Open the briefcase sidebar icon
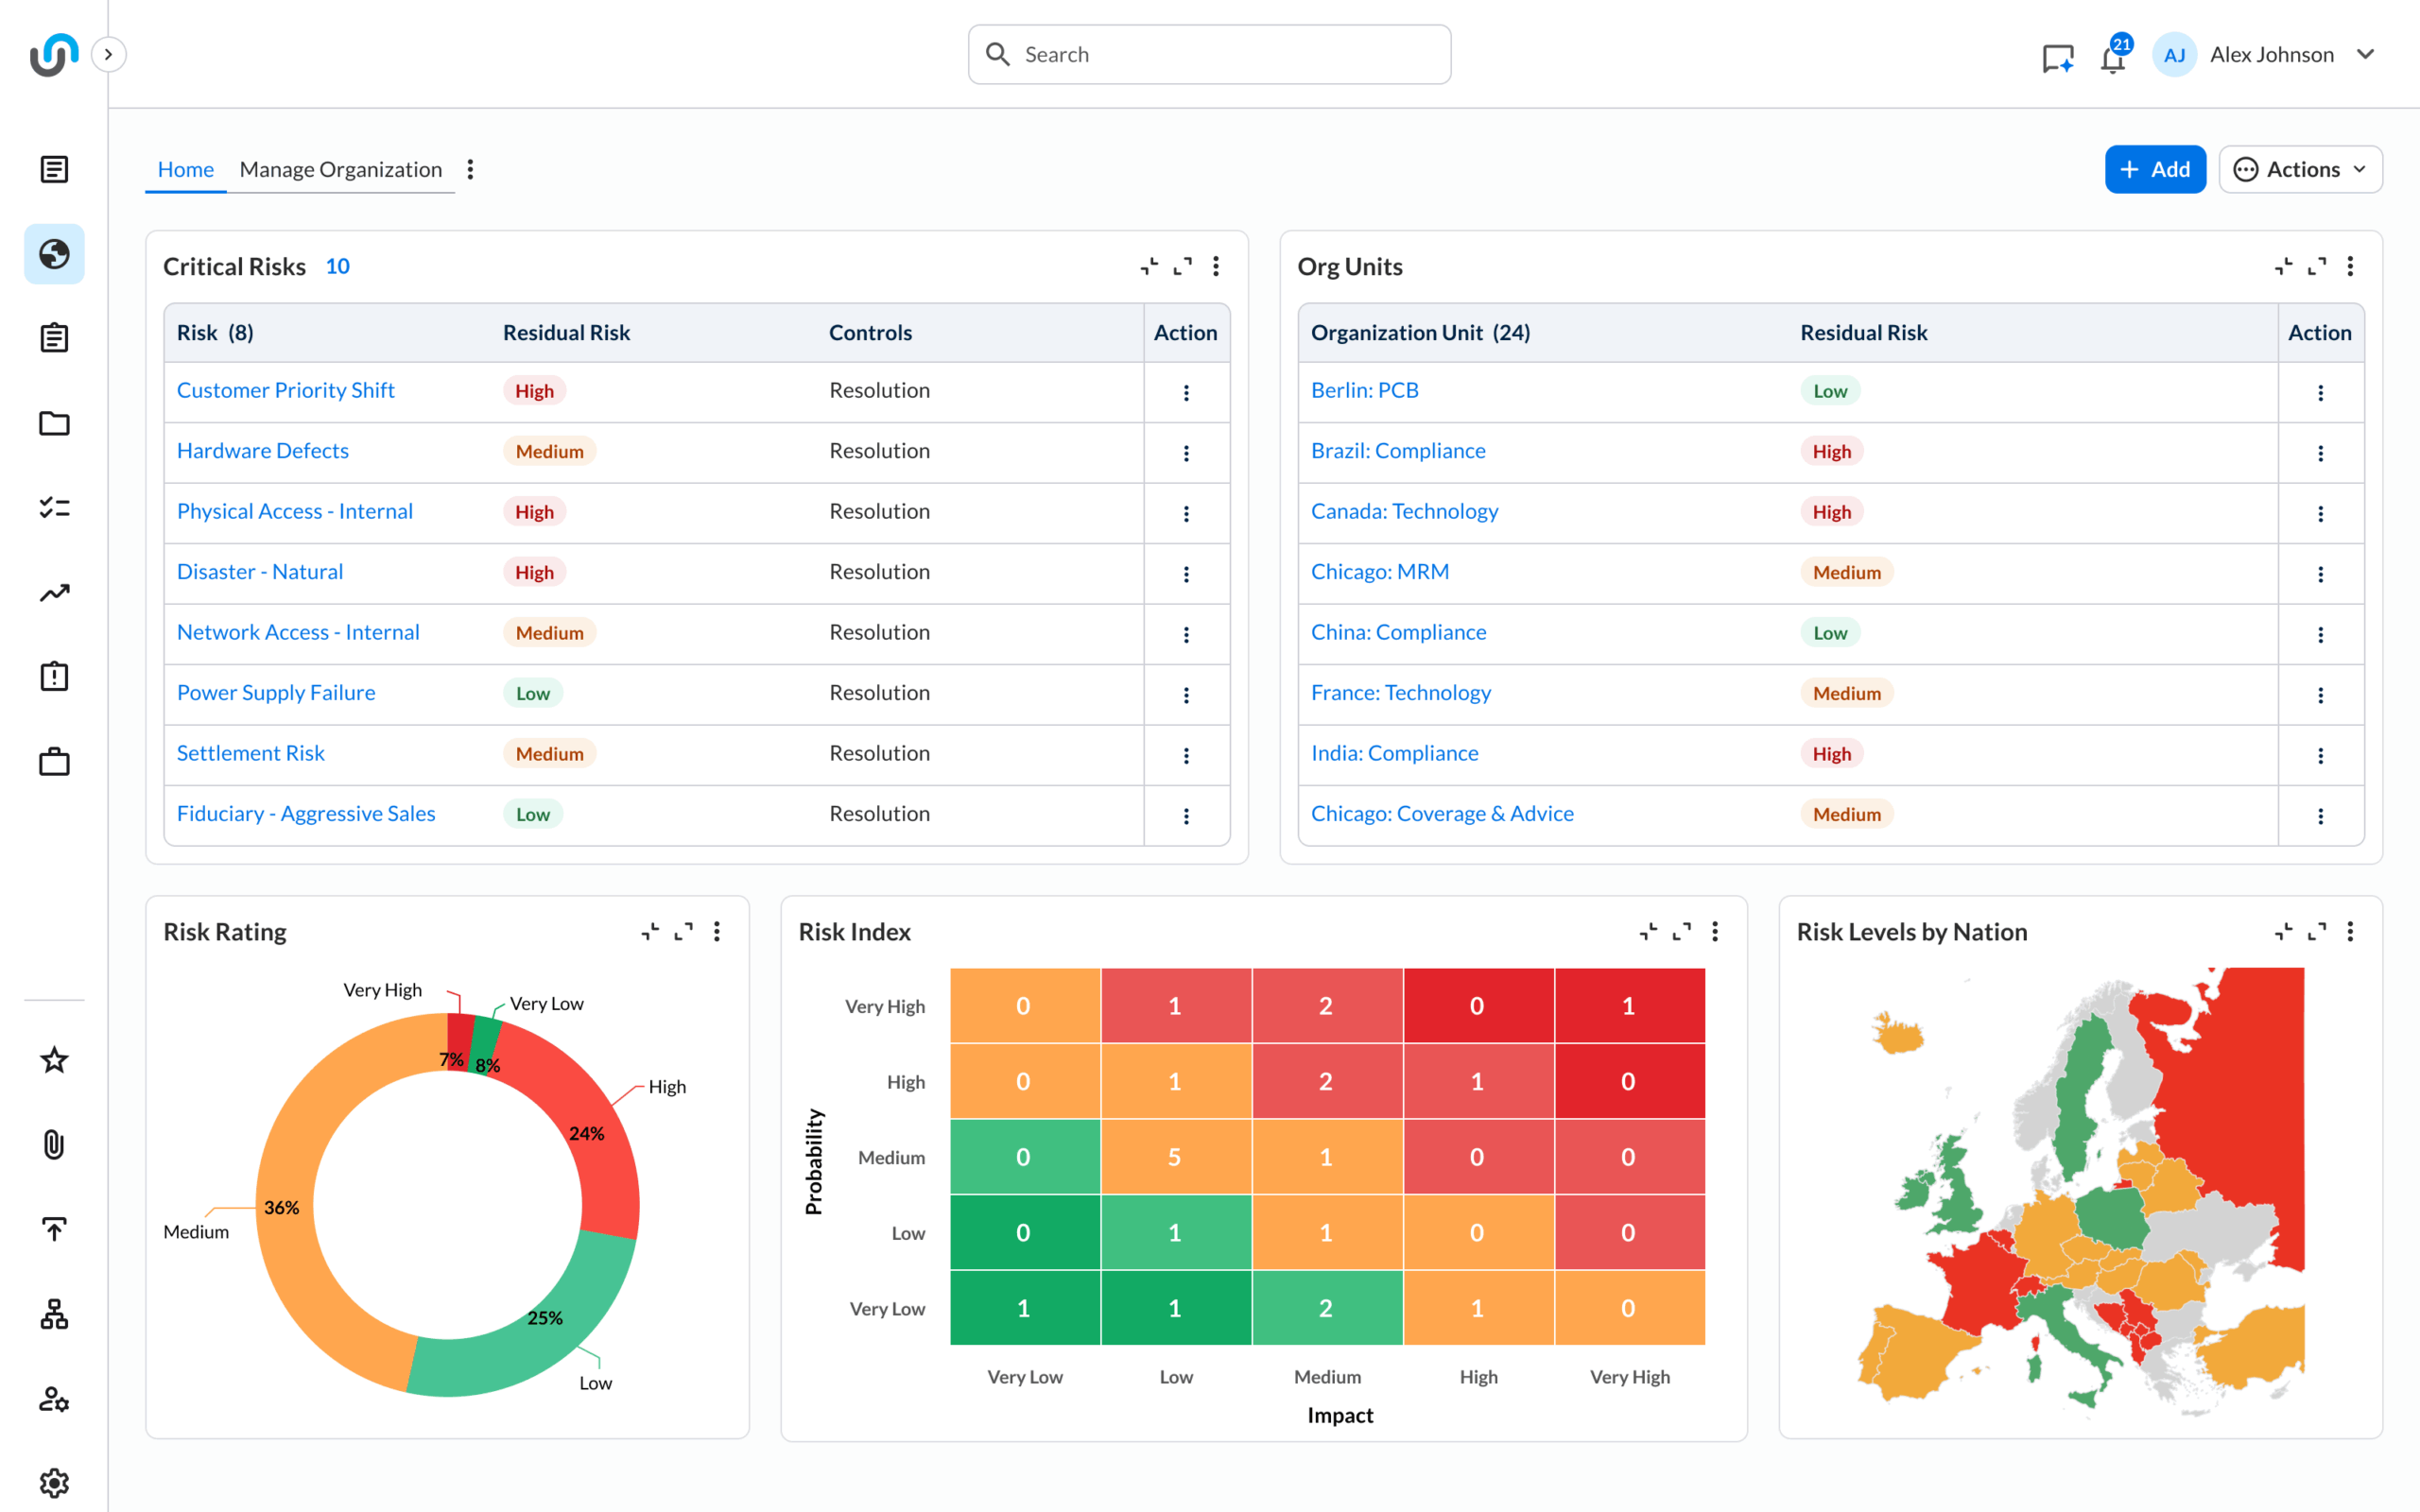Screen dimensions: 2420x1512 (54, 762)
